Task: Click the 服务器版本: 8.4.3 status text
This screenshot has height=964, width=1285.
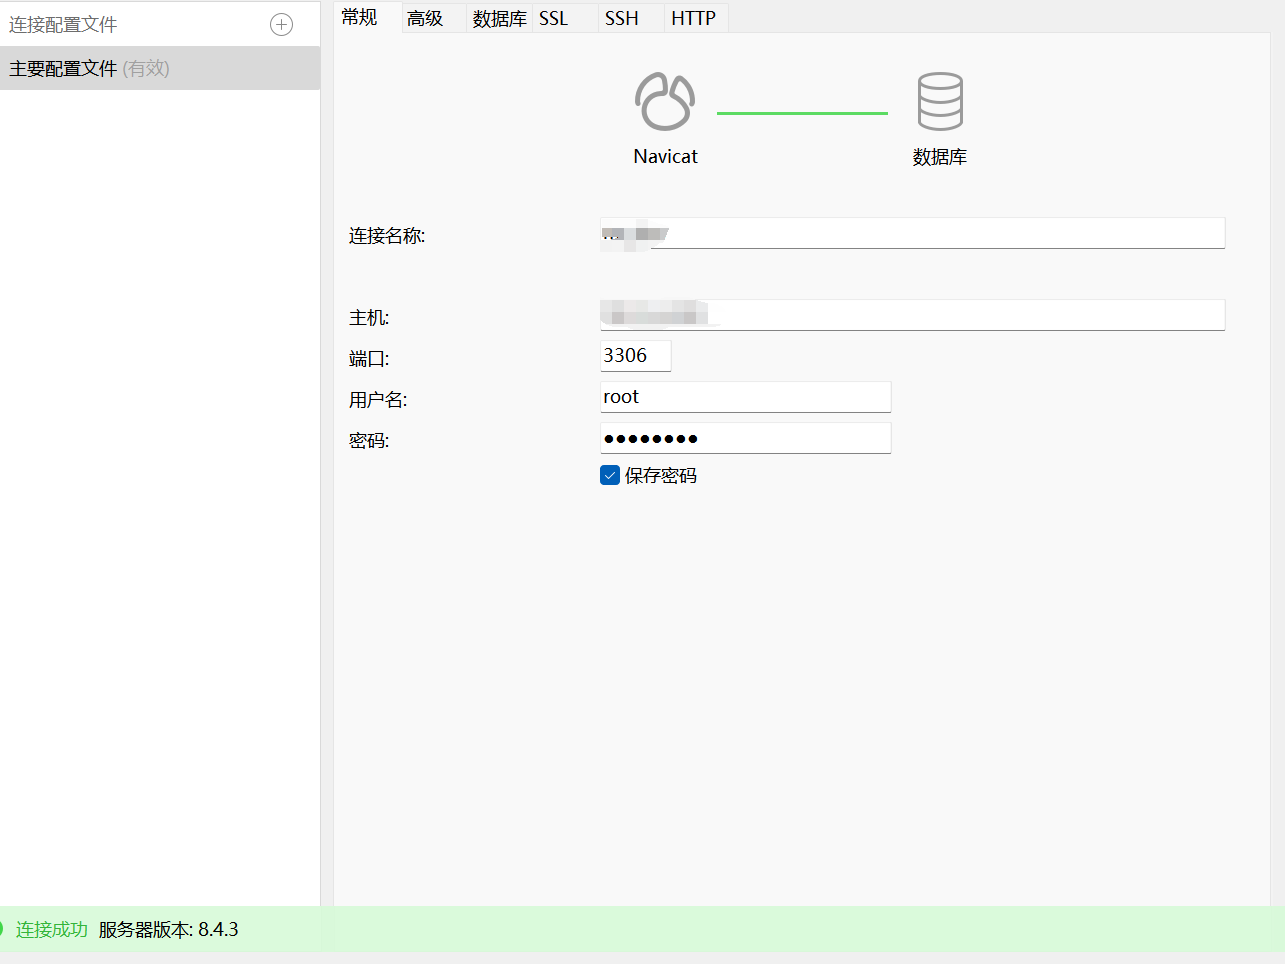Action: (168, 930)
